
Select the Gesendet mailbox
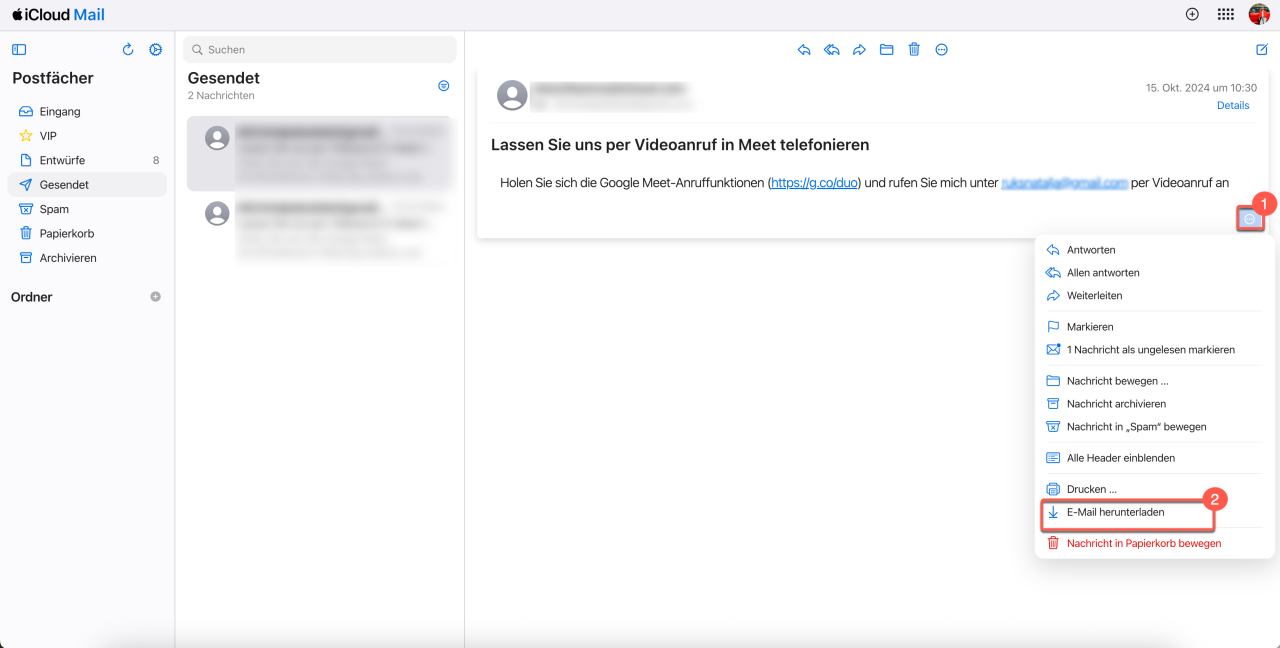pyautogui.click(x=87, y=185)
